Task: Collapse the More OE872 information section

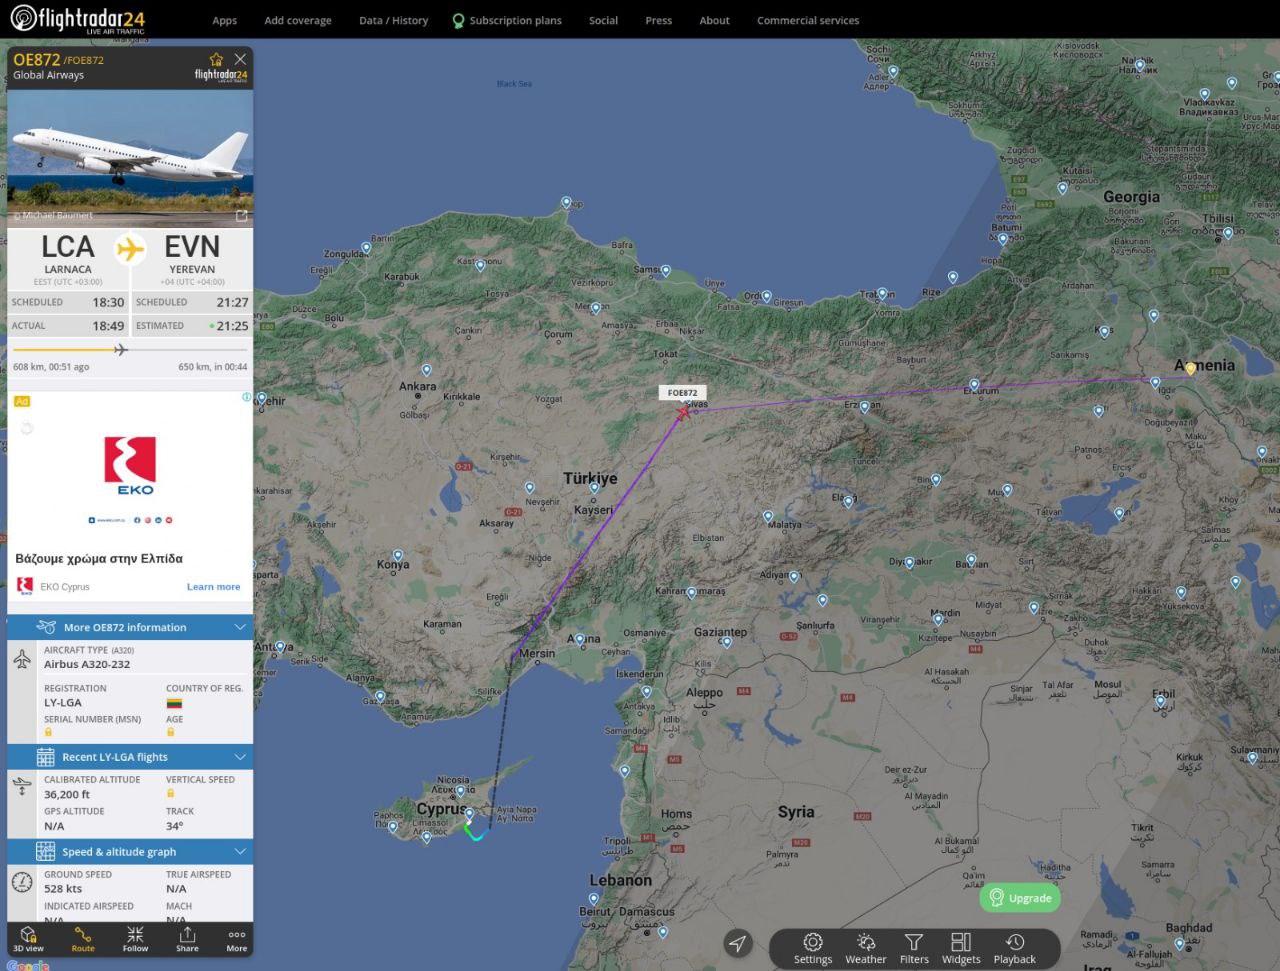Action: pyautogui.click(x=240, y=627)
